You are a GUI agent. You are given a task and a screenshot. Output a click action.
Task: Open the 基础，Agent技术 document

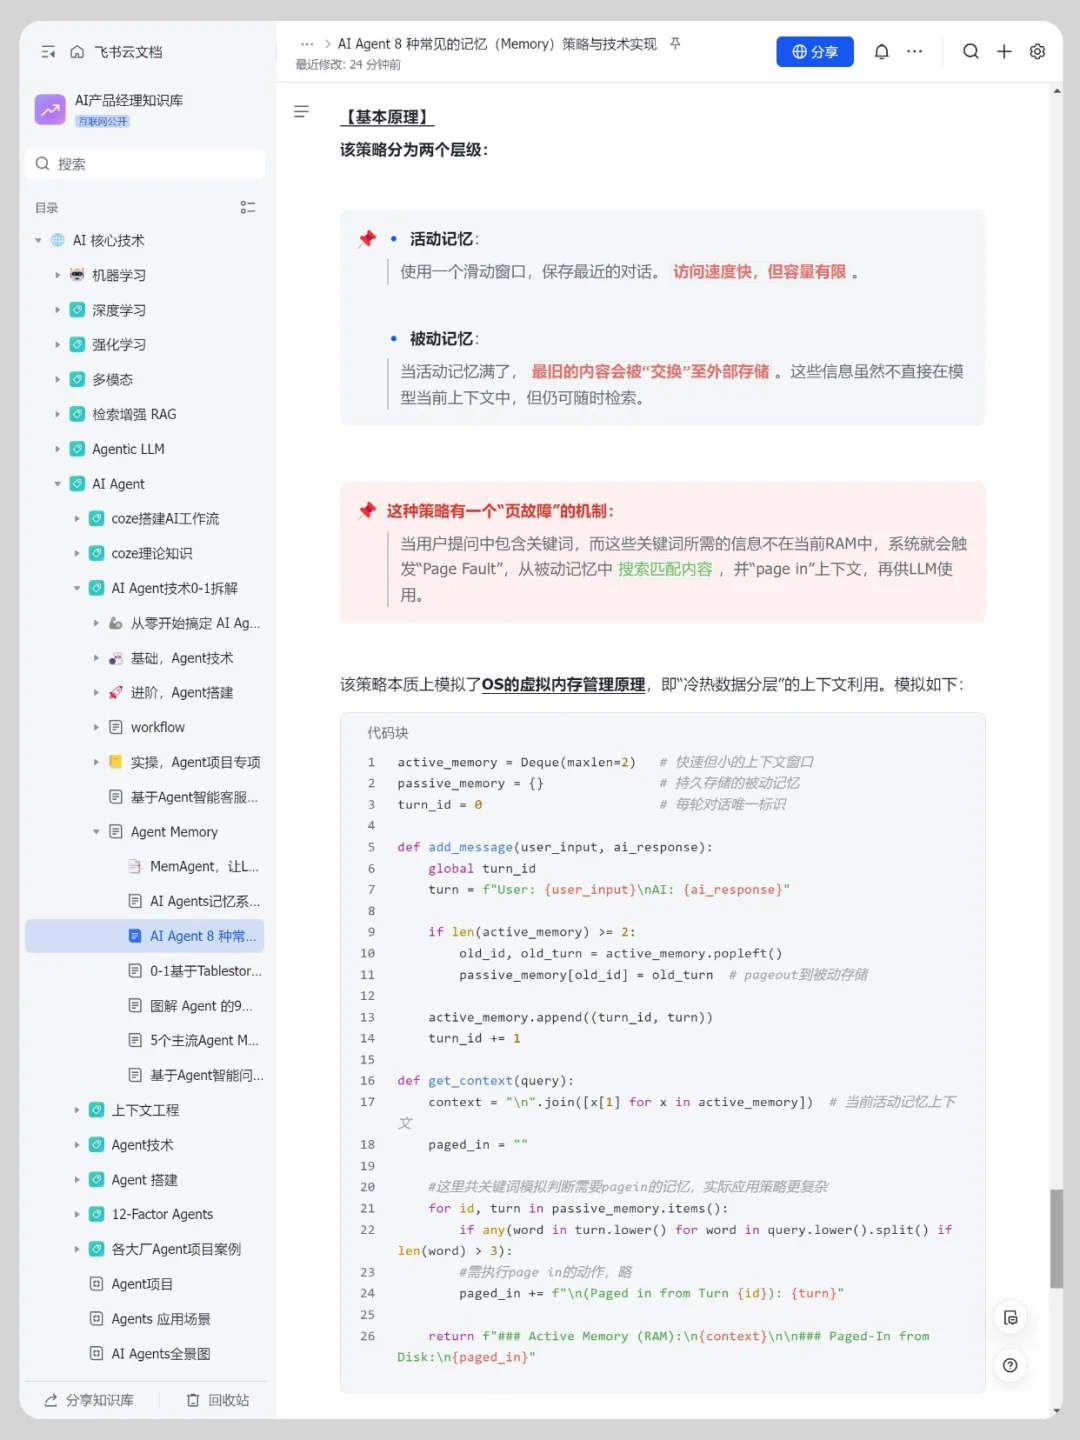[182, 658]
